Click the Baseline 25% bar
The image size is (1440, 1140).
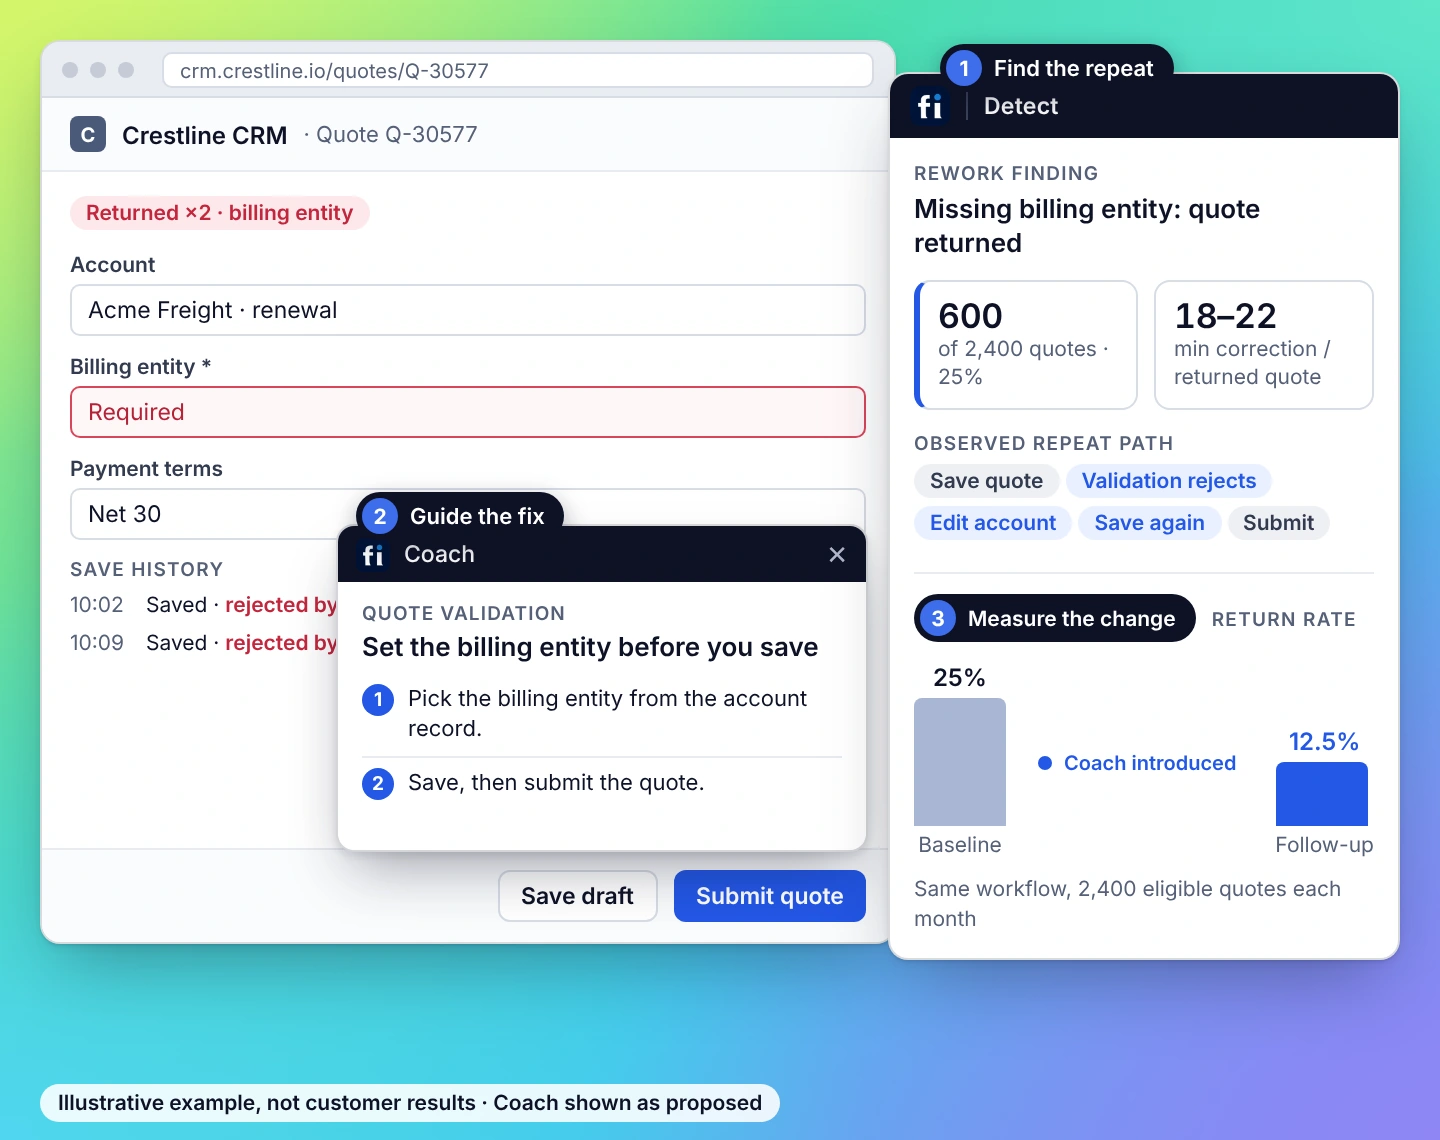click(x=960, y=762)
